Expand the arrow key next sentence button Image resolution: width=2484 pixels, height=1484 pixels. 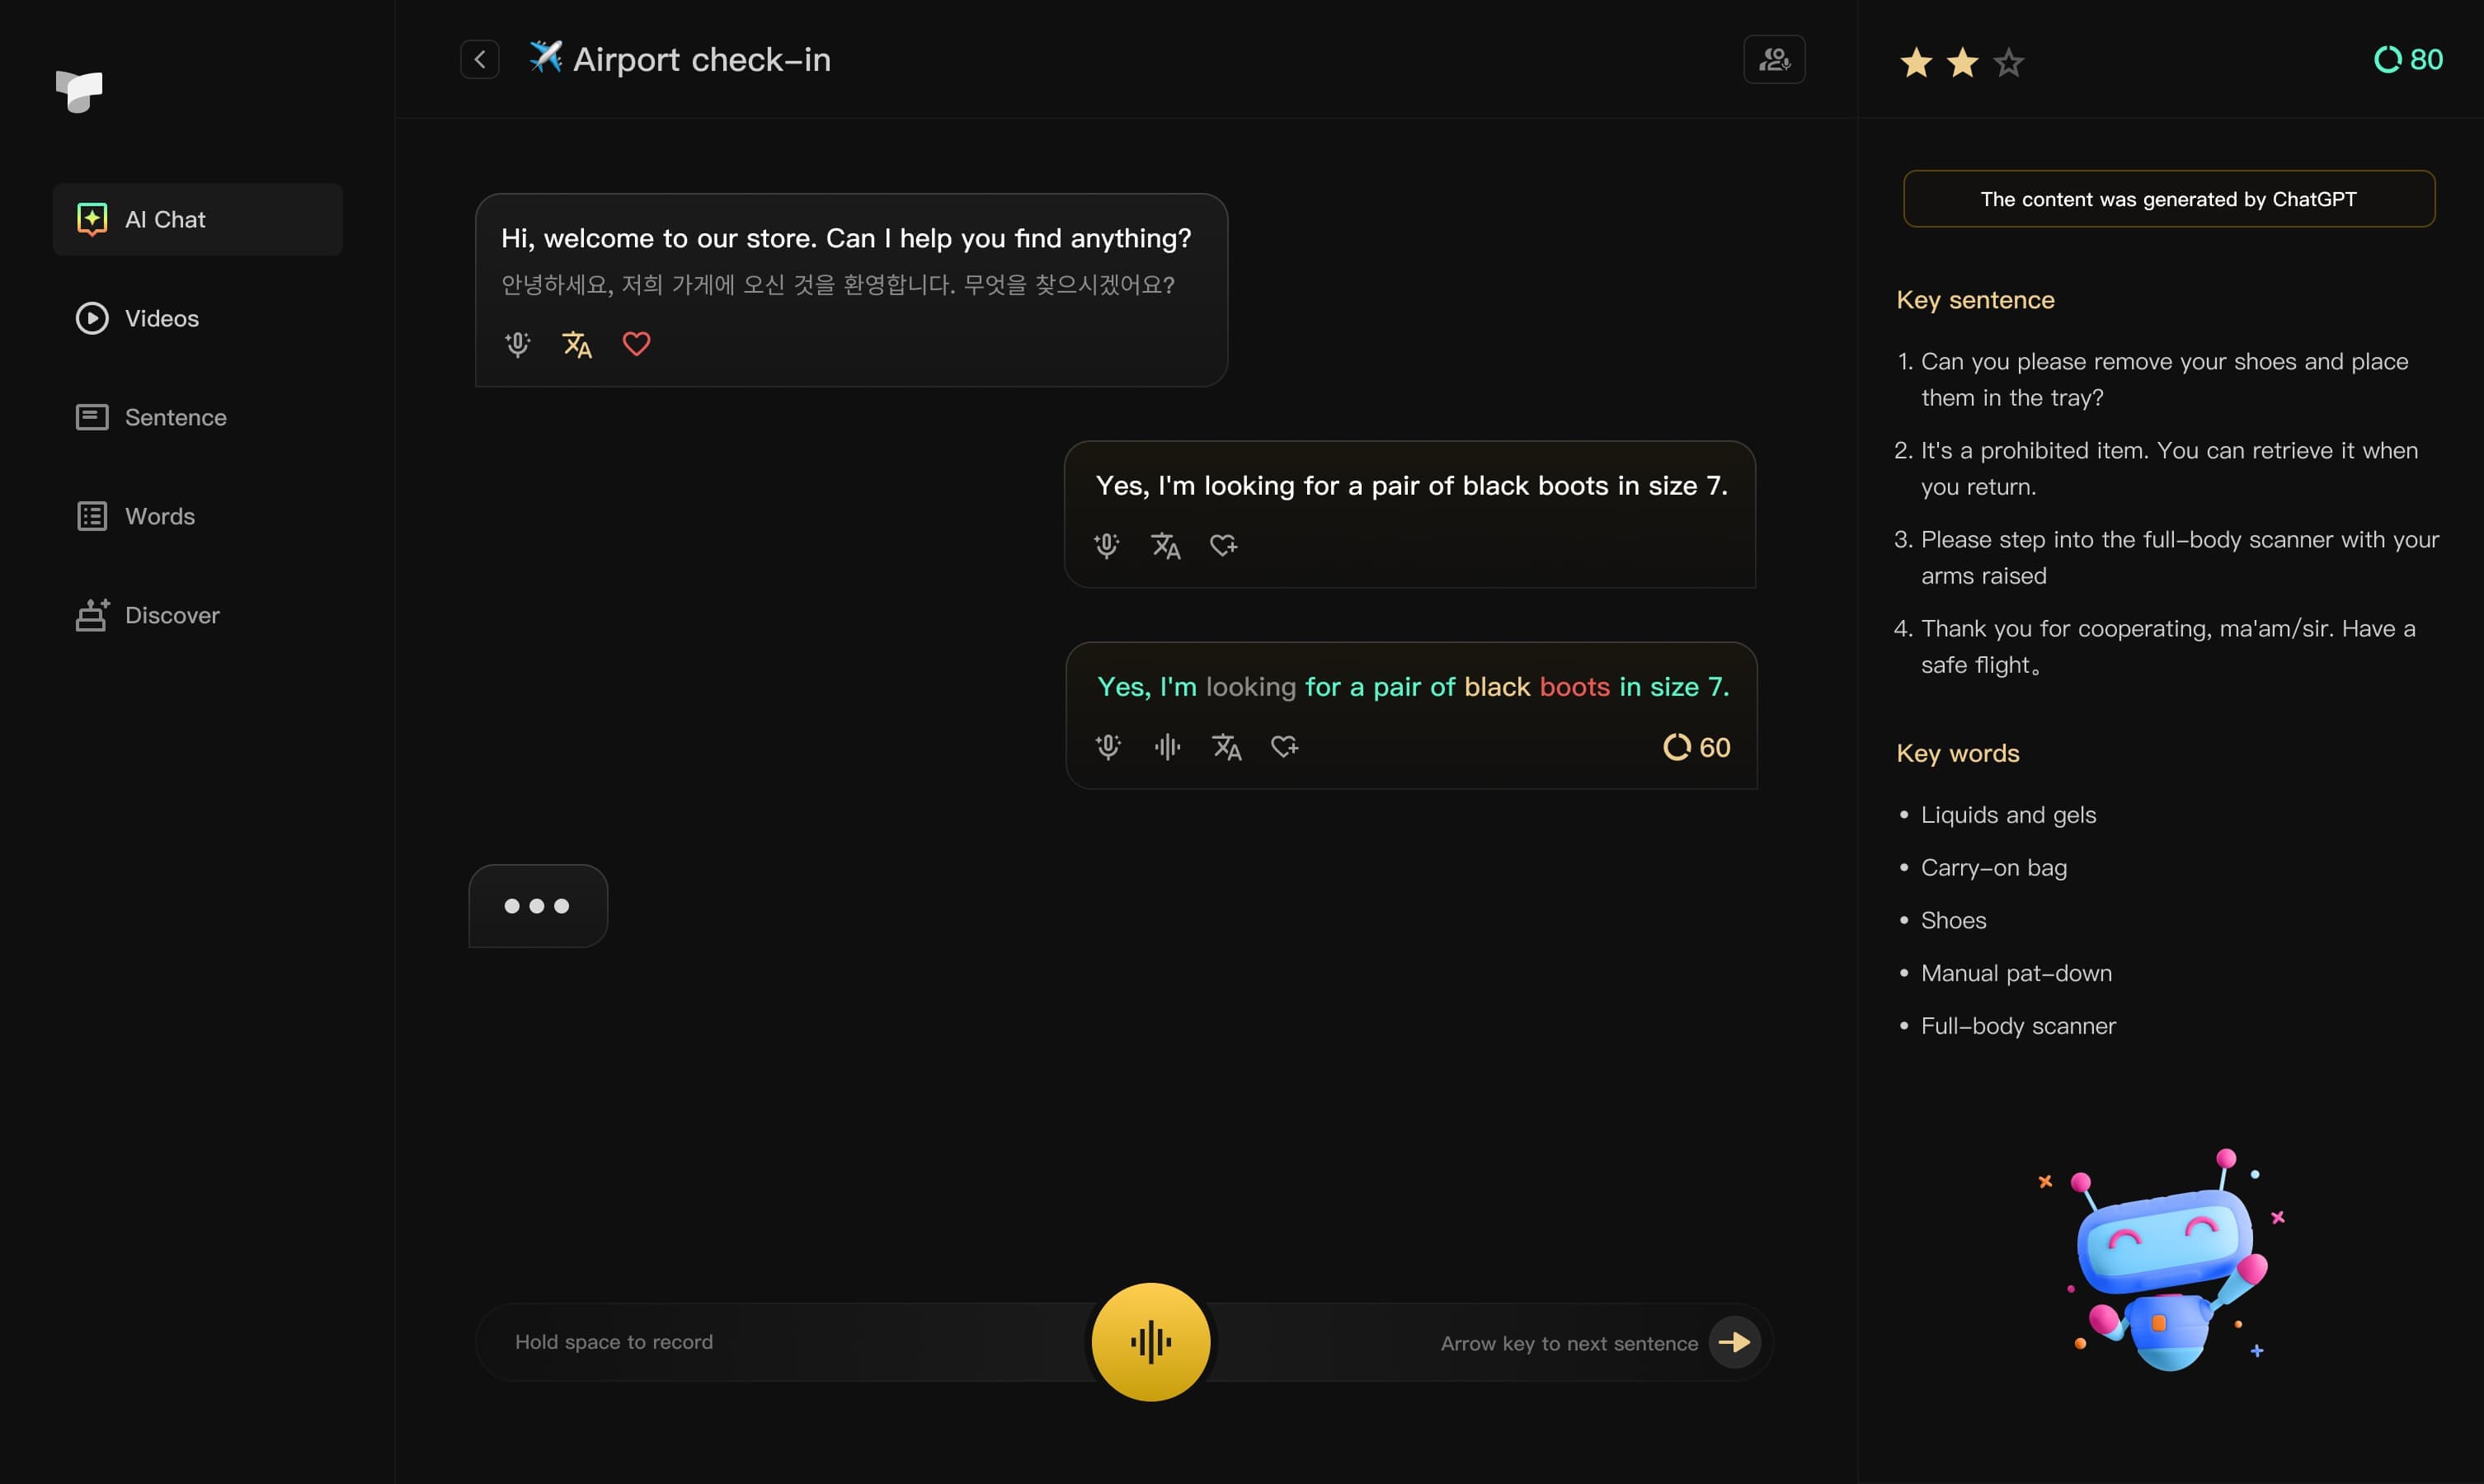click(x=1734, y=1341)
